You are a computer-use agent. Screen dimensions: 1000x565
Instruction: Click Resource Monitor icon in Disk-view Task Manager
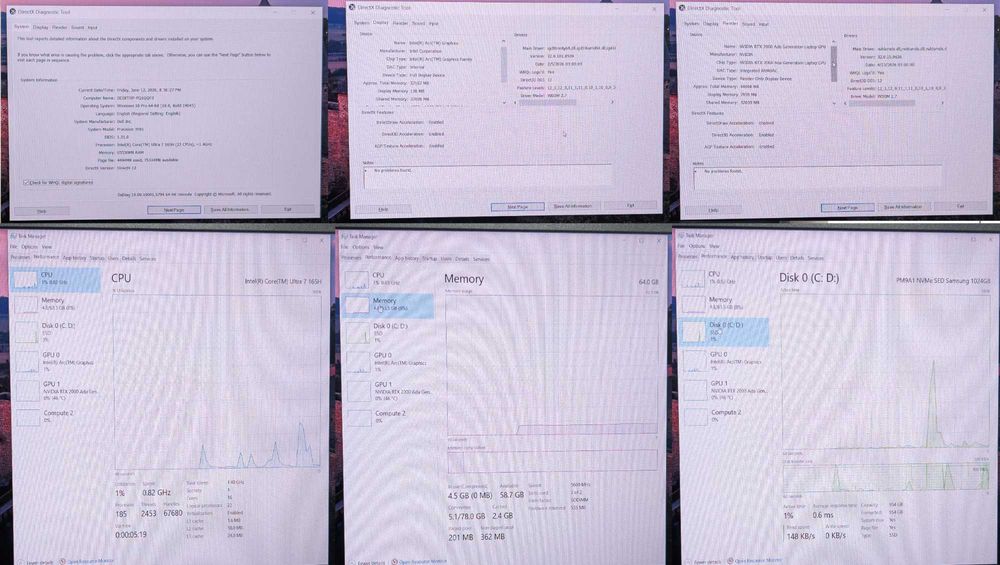(731, 561)
